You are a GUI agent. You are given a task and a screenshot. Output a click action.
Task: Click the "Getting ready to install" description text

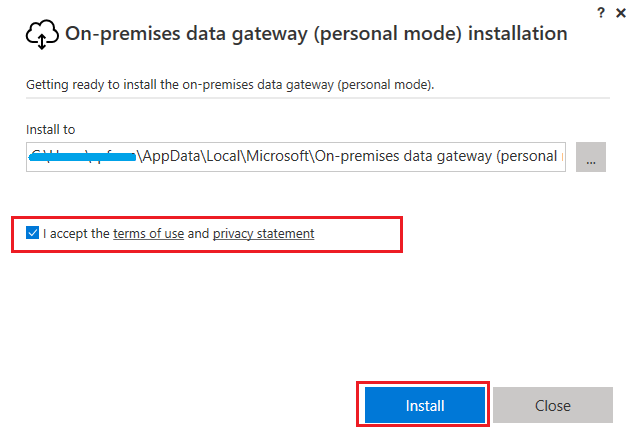[230, 85]
